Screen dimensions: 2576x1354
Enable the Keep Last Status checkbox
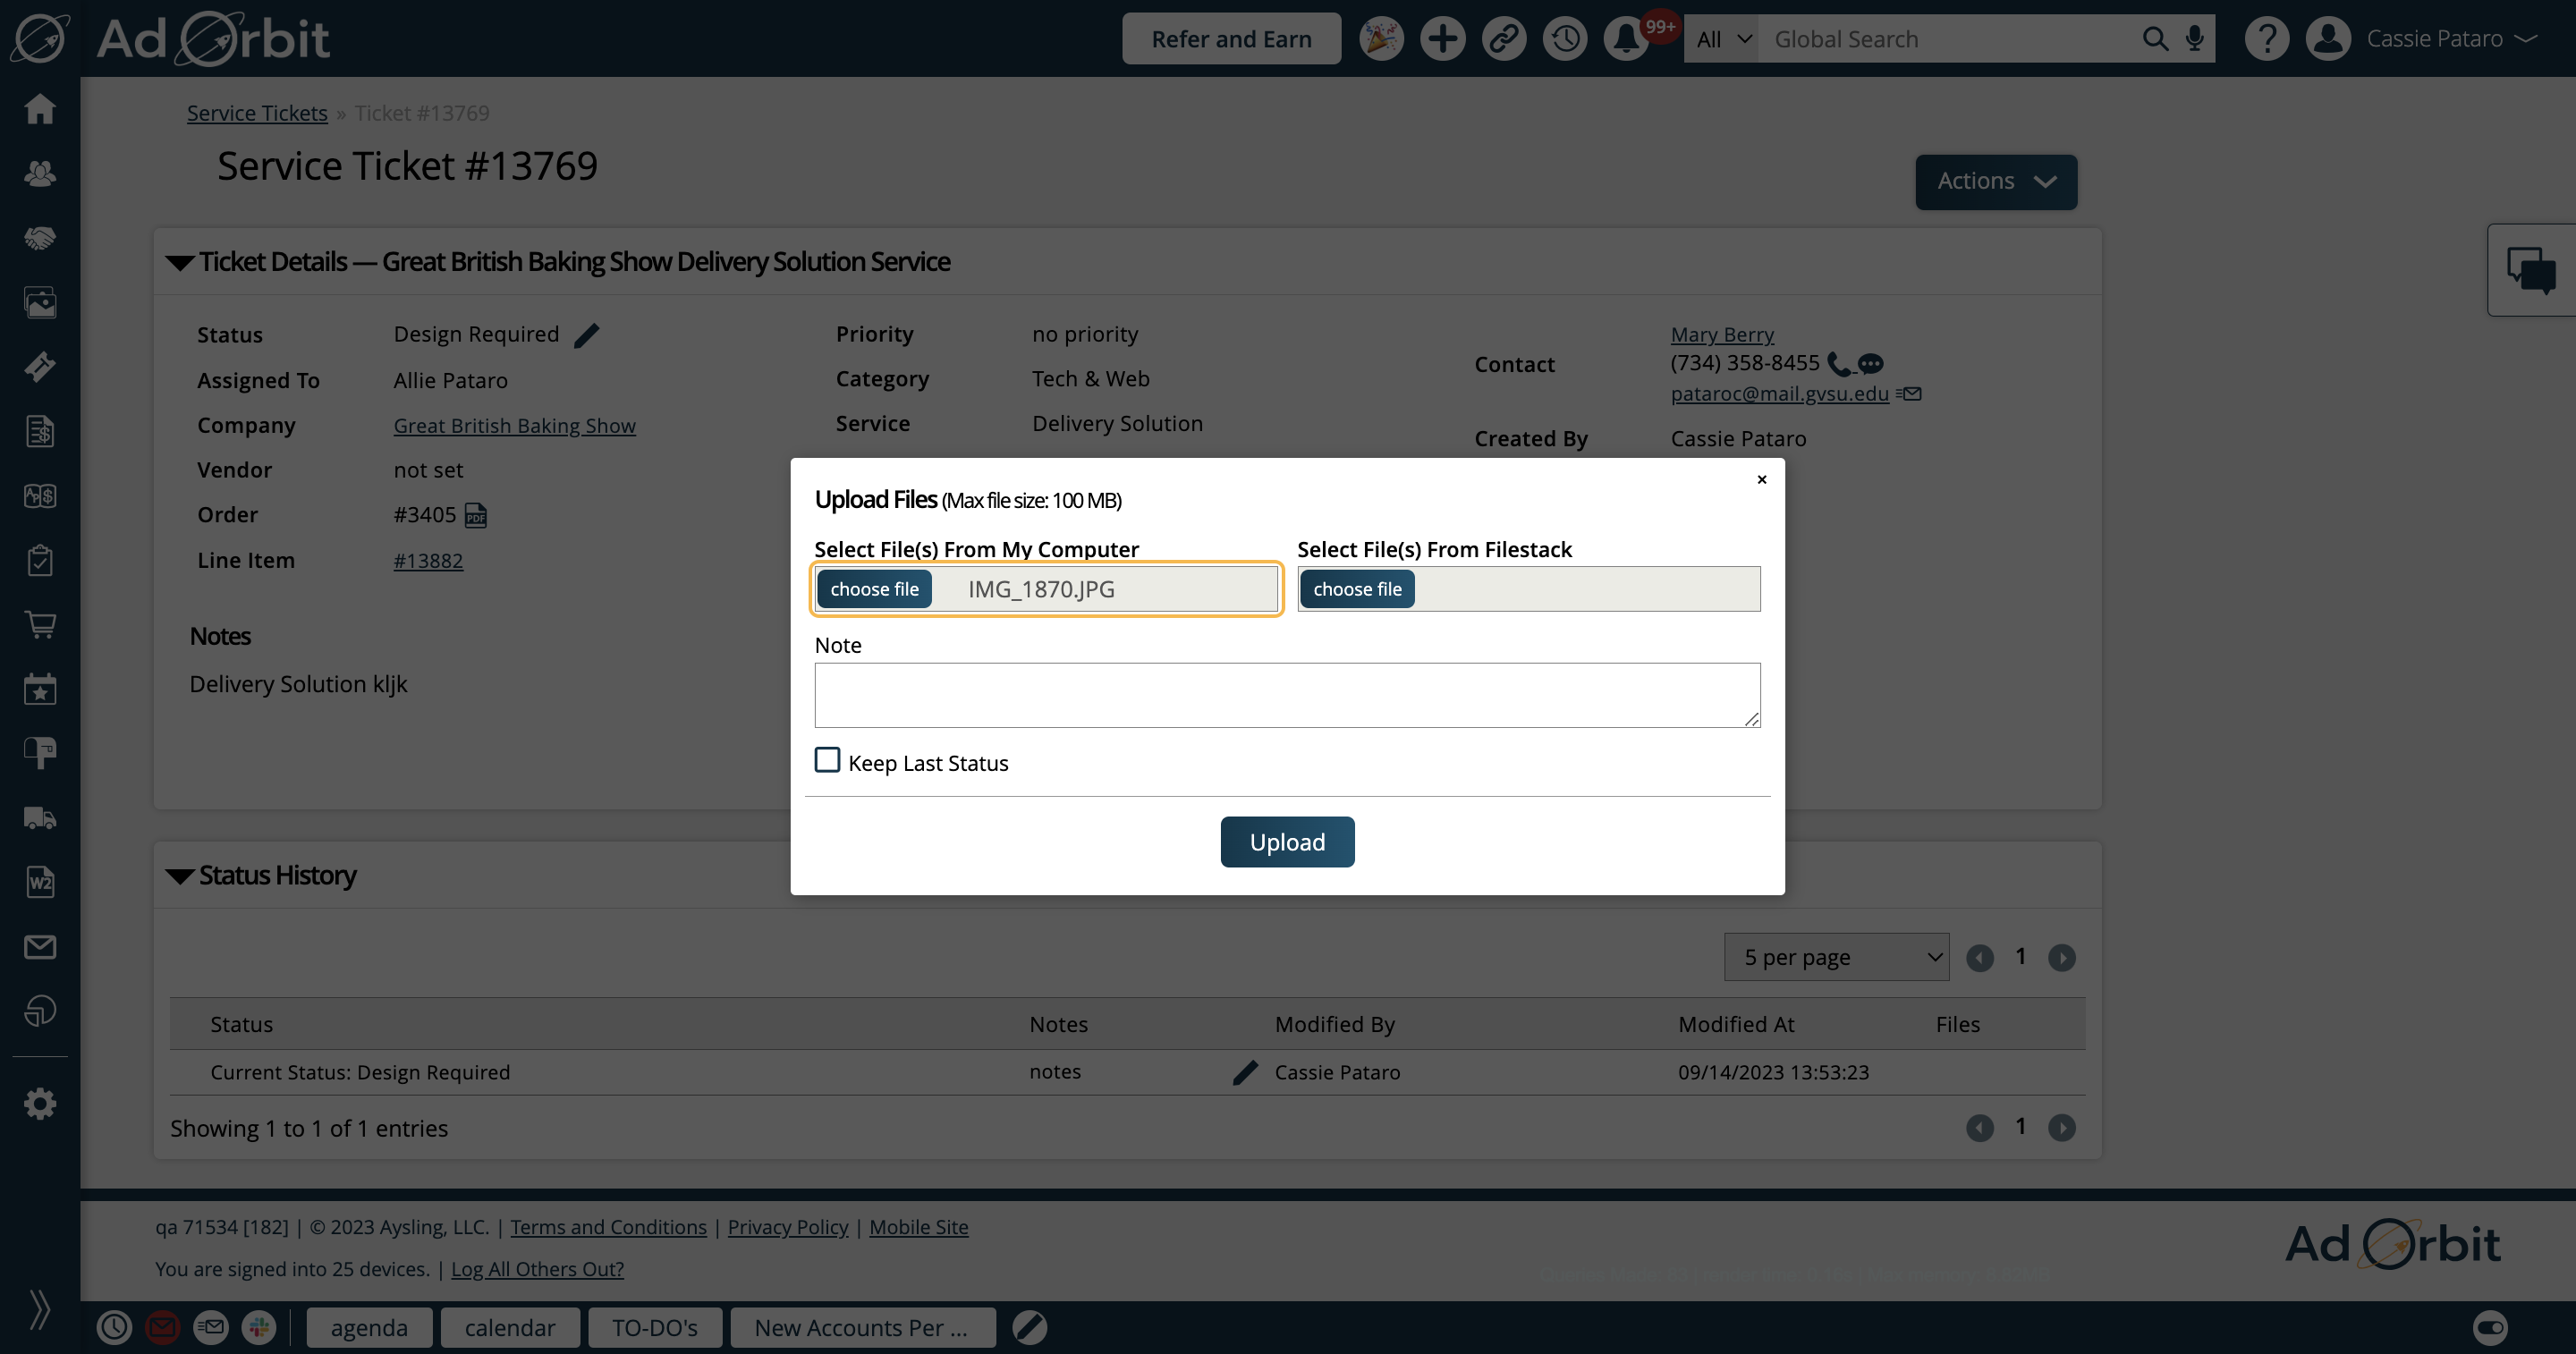click(x=827, y=760)
